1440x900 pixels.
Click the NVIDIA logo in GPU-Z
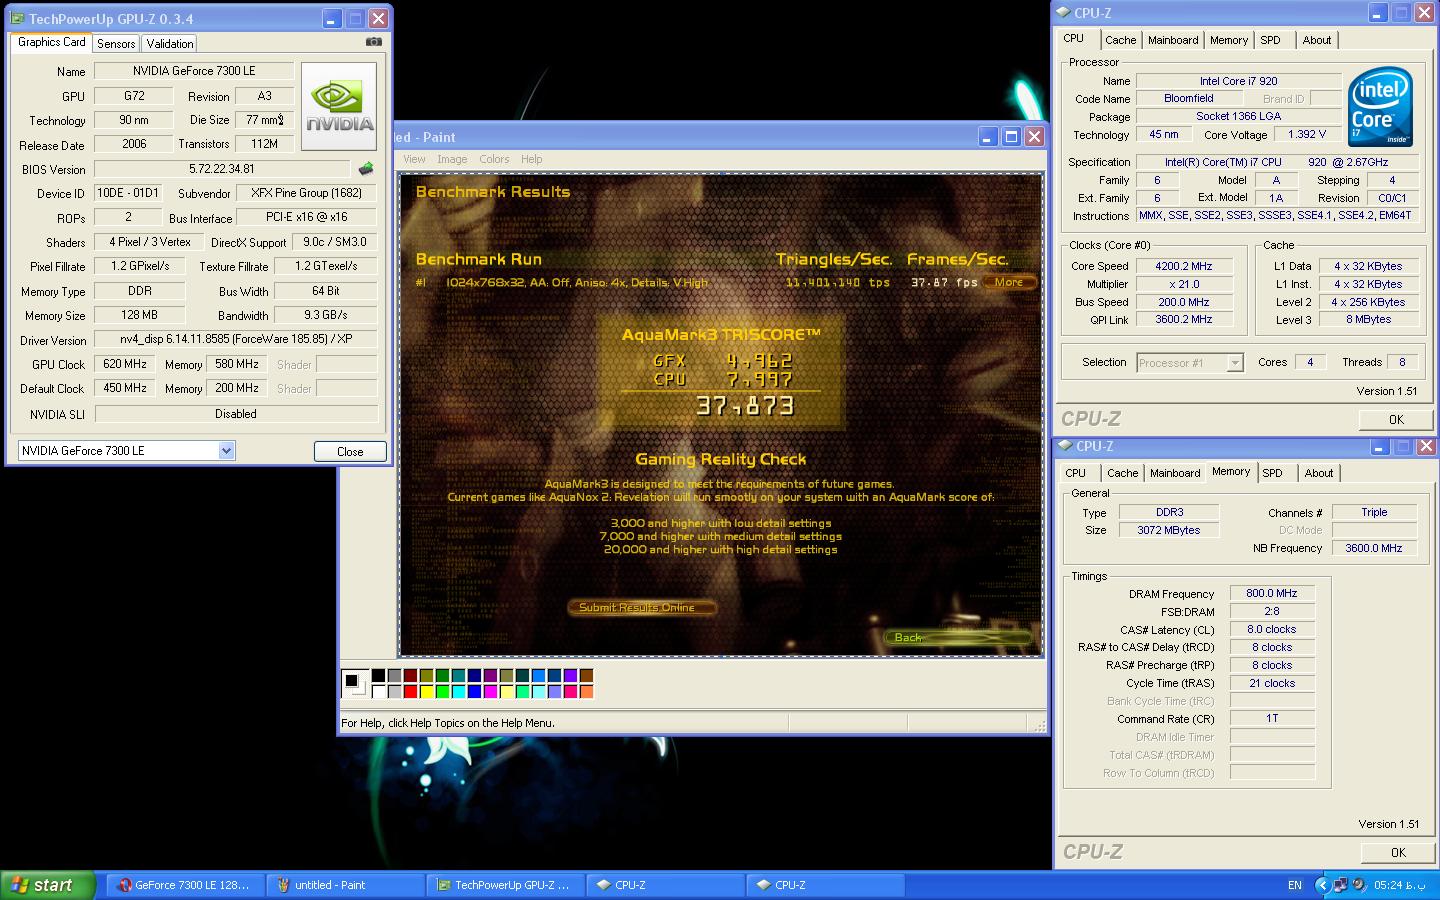(x=339, y=106)
